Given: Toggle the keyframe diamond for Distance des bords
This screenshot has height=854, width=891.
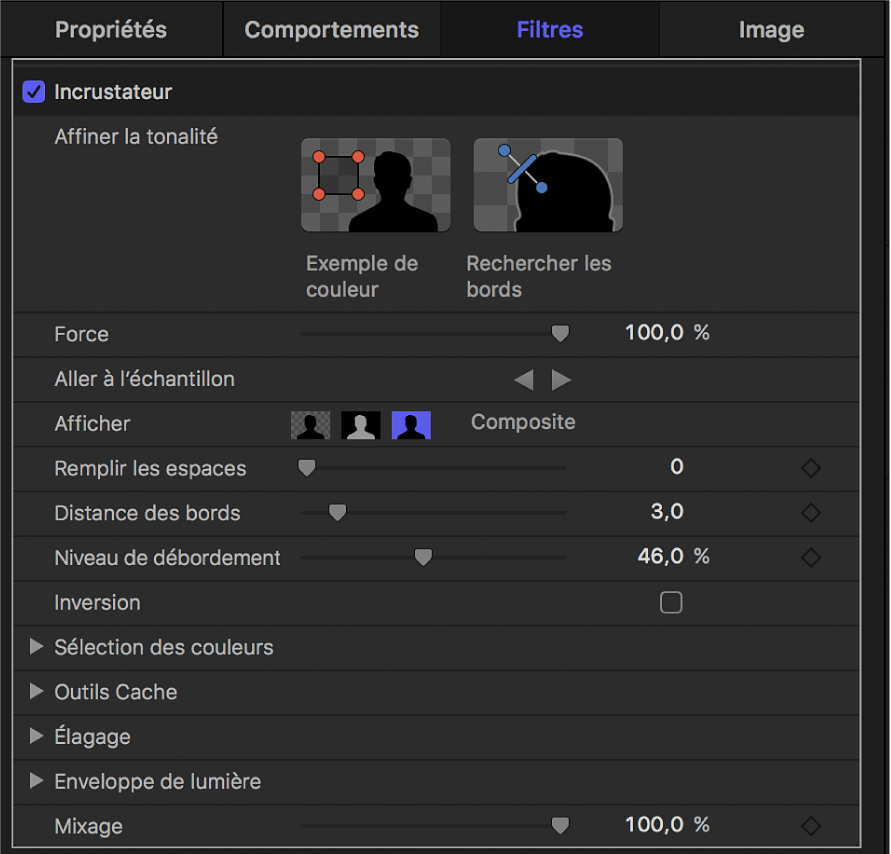Looking at the screenshot, I should (810, 513).
